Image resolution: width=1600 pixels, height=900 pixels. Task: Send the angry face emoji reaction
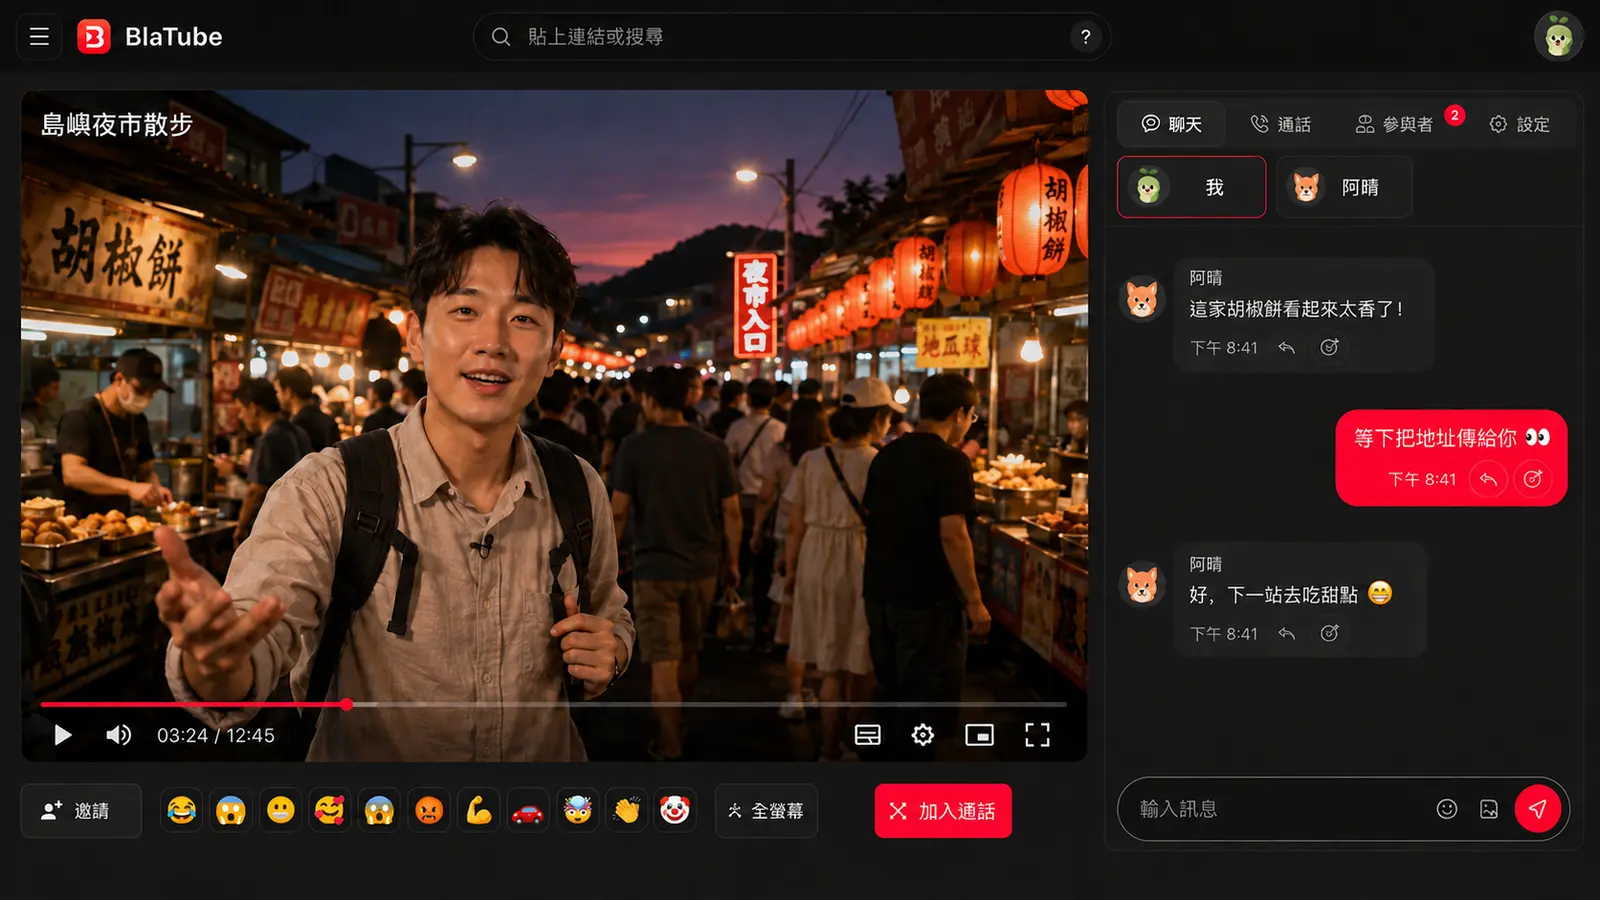click(428, 810)
